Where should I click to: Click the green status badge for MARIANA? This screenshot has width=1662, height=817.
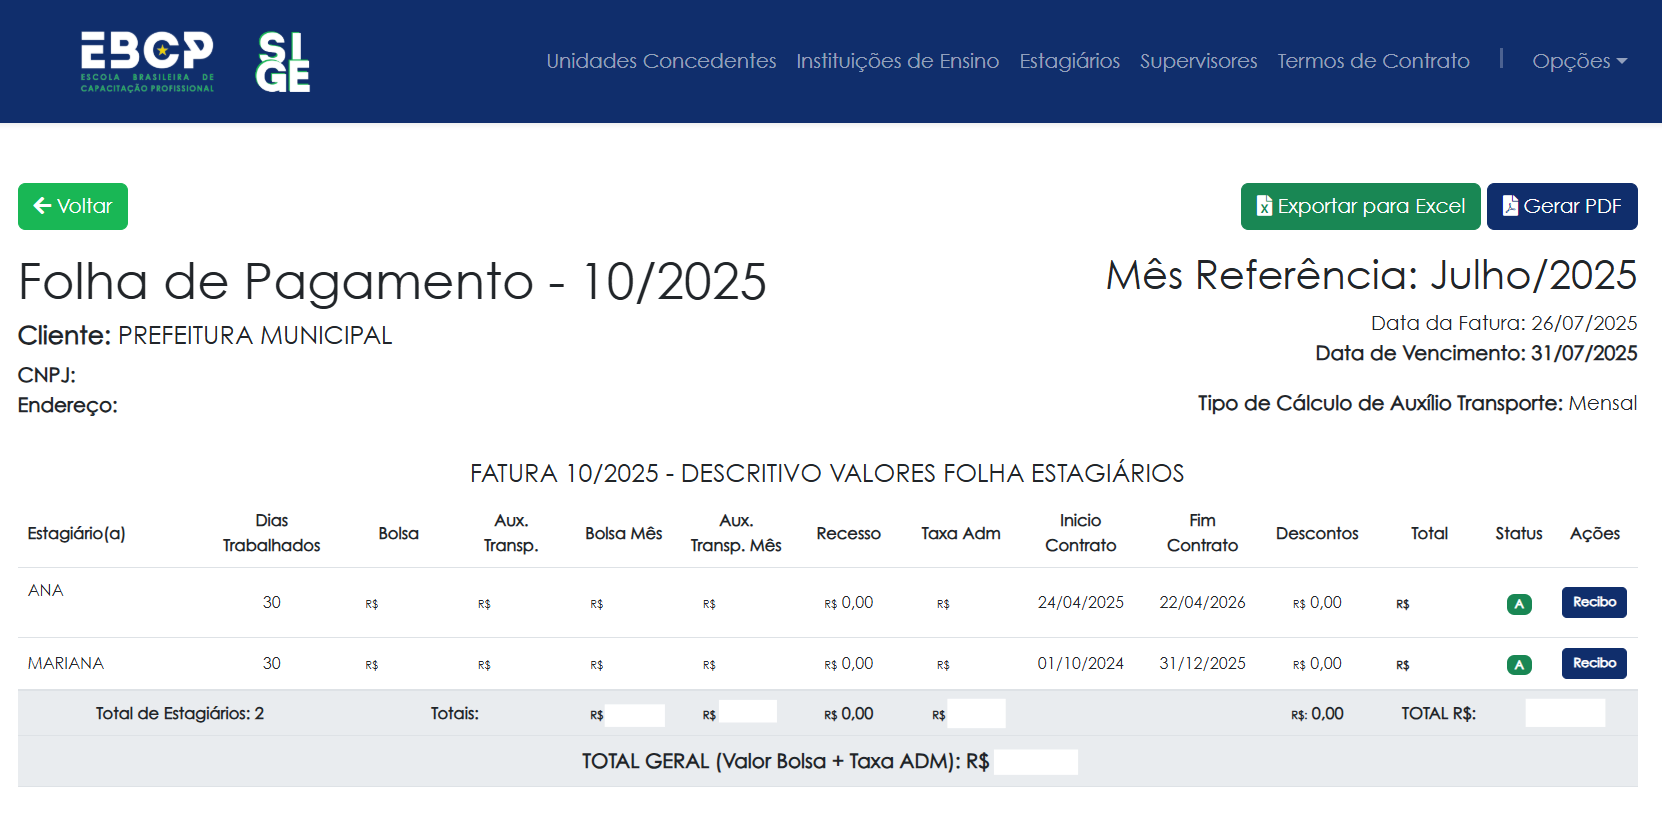pyautogui.click(x=1519, y=665)
